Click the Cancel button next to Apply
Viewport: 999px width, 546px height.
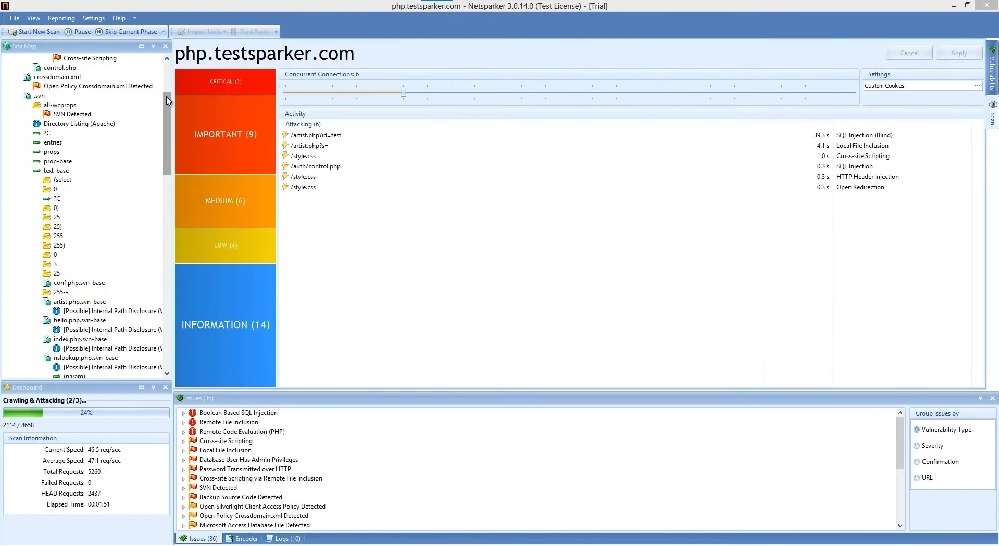909,53
